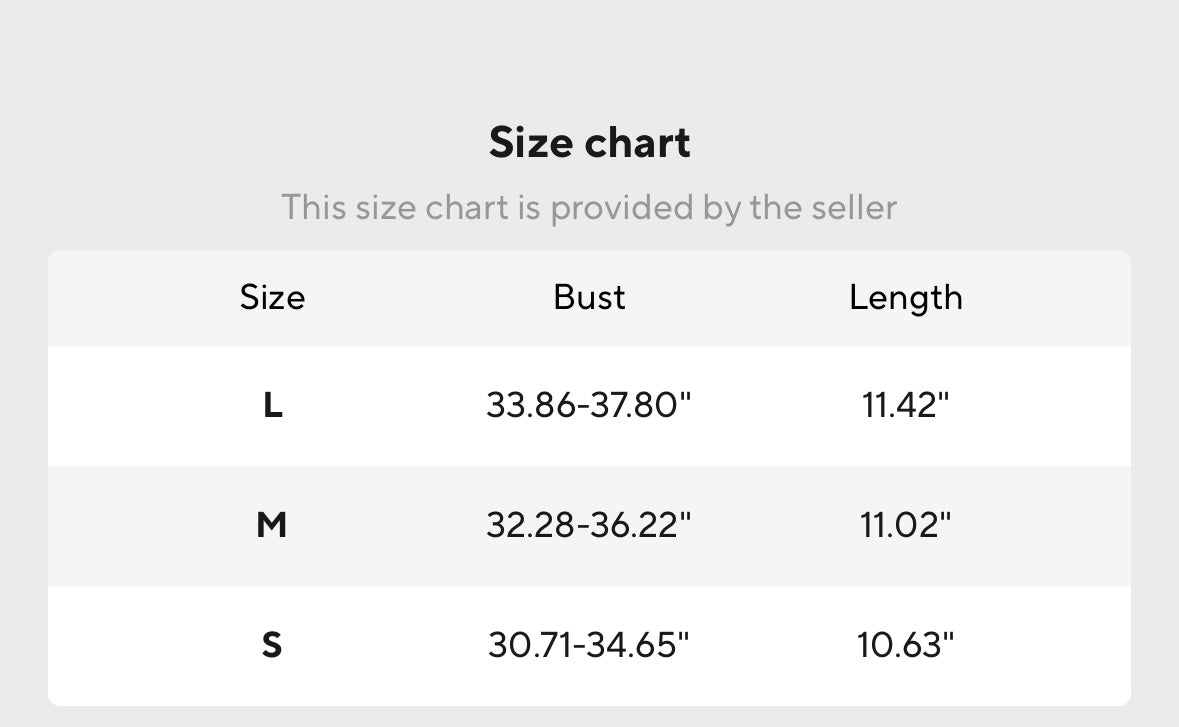Image resolution: width=1179 pixels, height=727 pixels.
Task: Click the Bust column header
Action: point(589,297)
